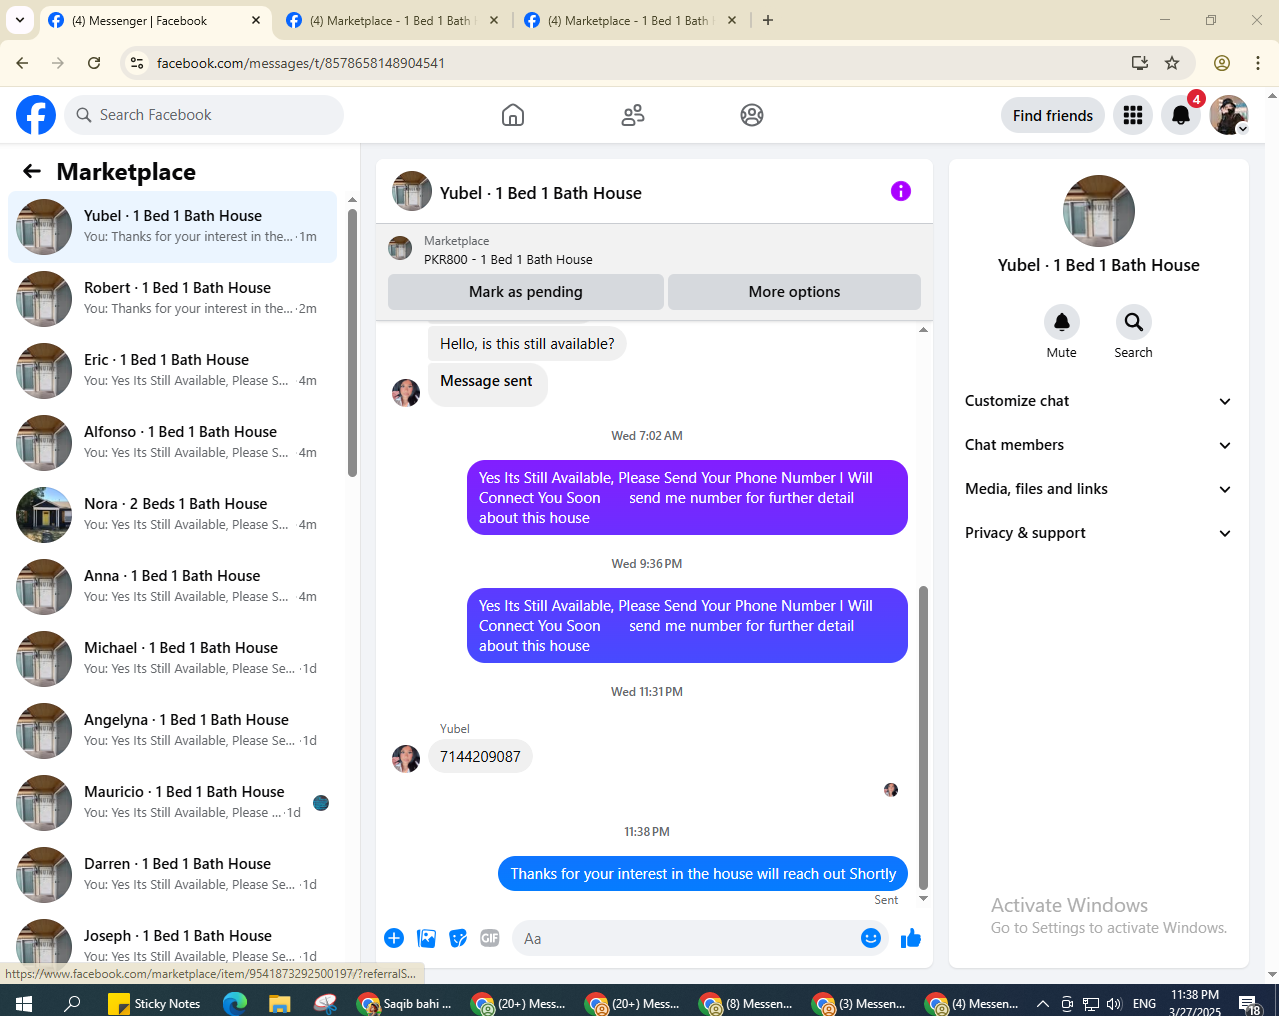
Task: View site information icon in address bar
Action: tap(137, 63)
